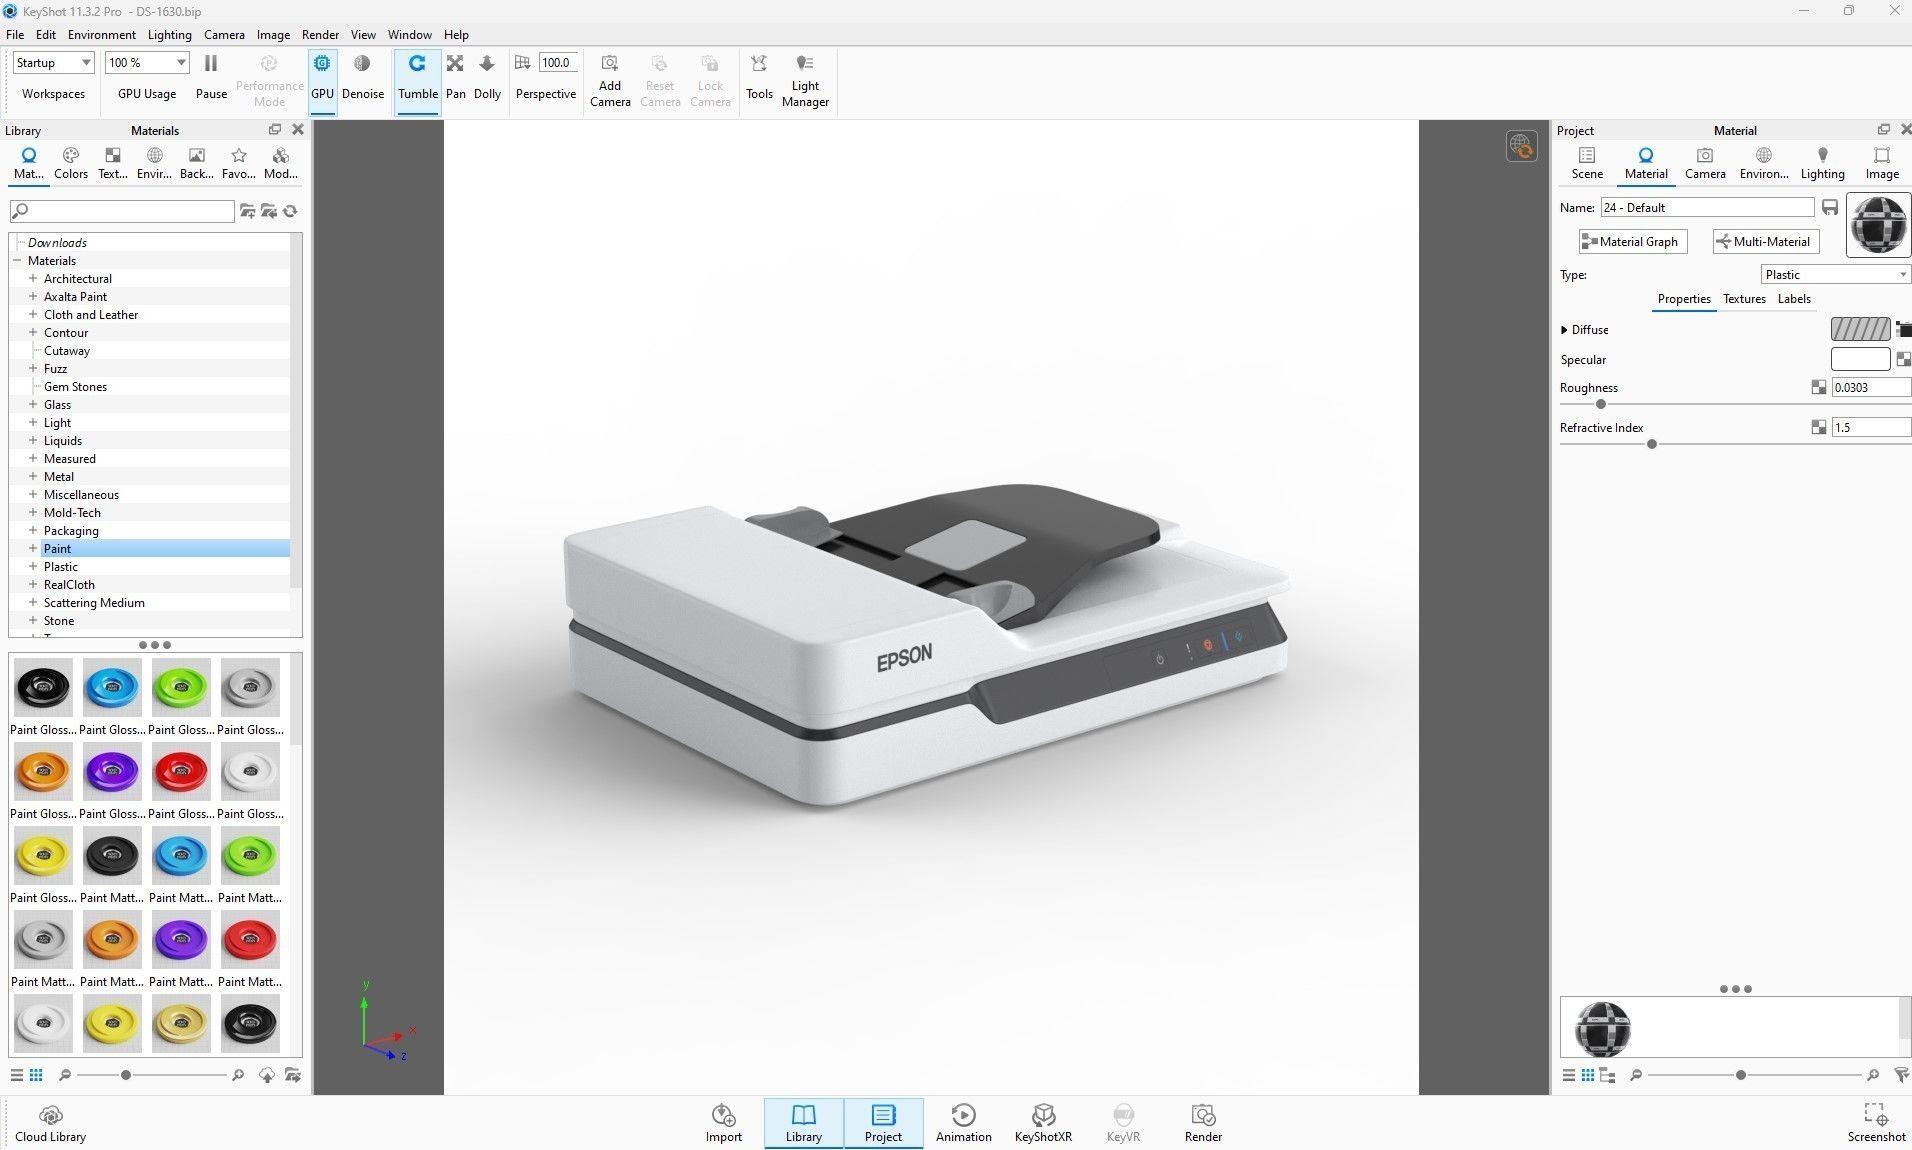Image resolution: width=1912 pixels, height=1150 pixels.
Task: Select the Pan camera tool
Action: pyautogui.click(x=455, y=77)
